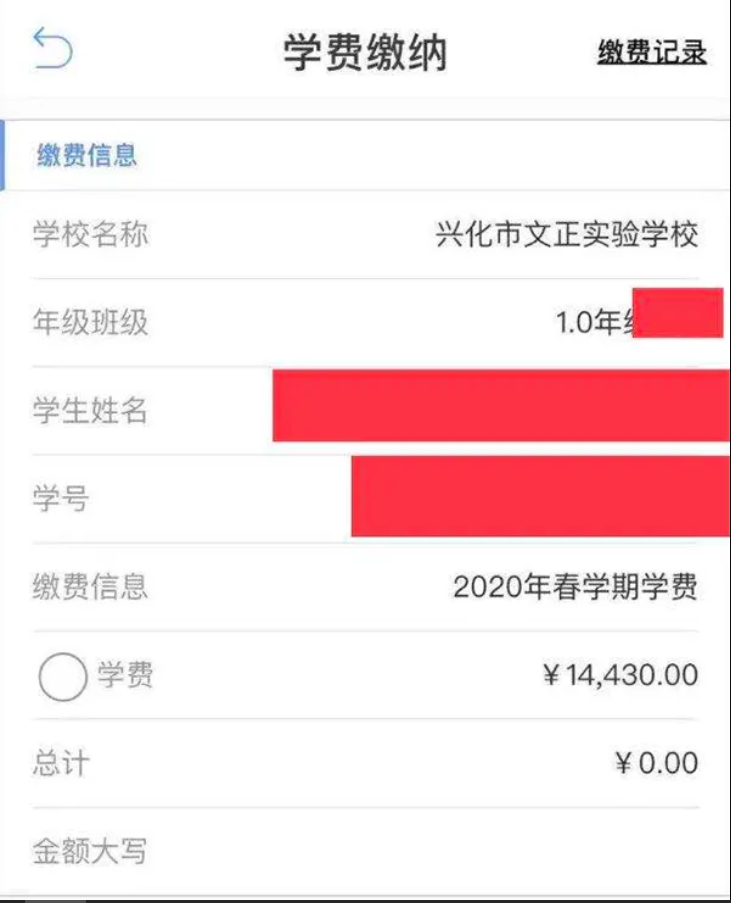Click the small red block beside 1.0年级
731x903 pixels.
[677, 313]
